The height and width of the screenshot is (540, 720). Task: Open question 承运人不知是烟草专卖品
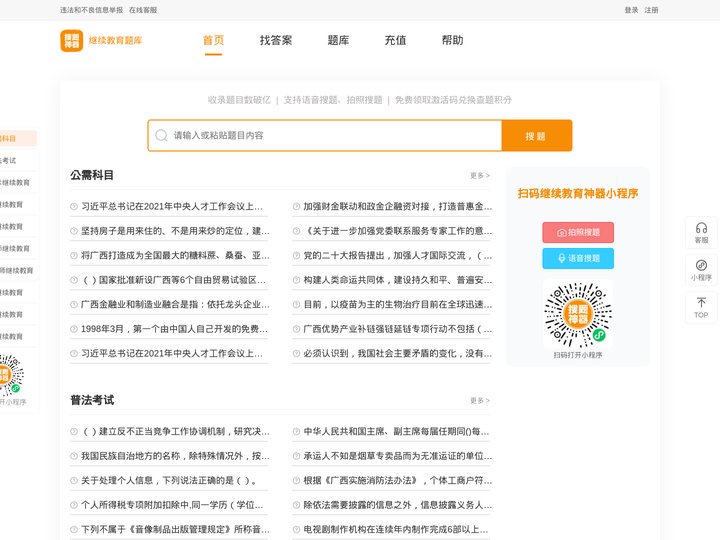coord(398,456)
